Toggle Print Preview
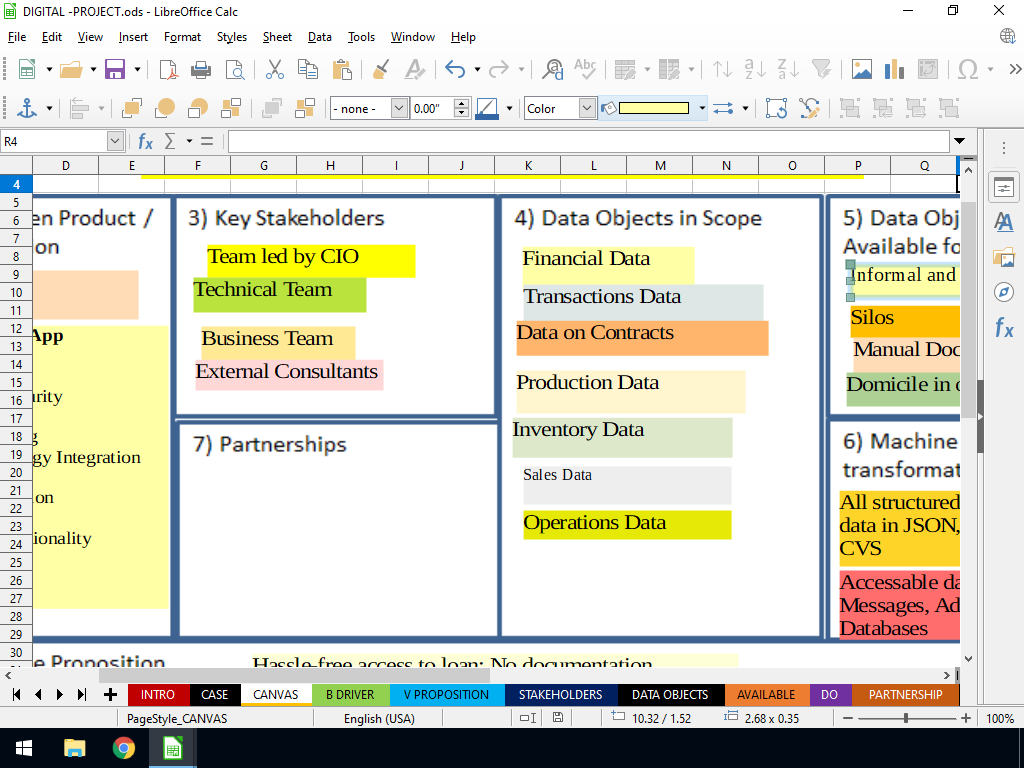The width and height of the screenshot is (1024, 768). 234,69
